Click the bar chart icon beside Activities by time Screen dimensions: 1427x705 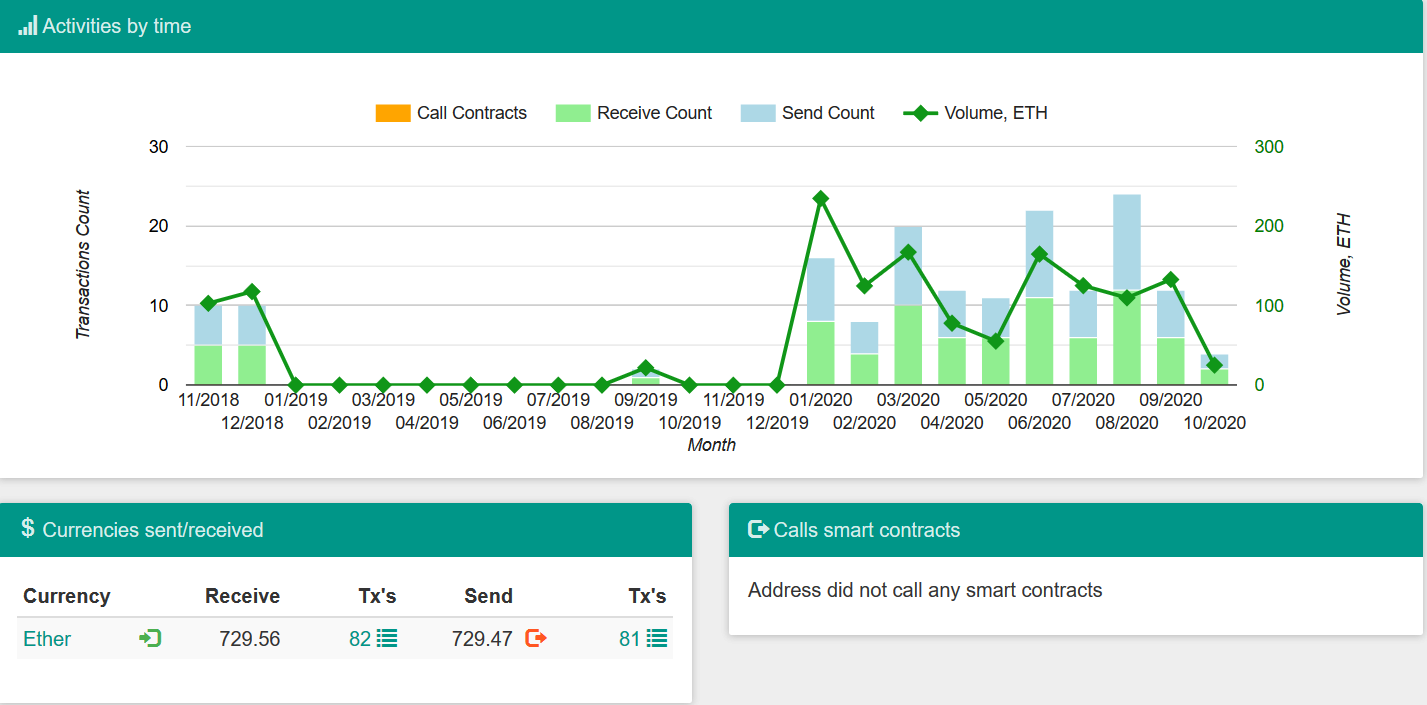(27, 26)
